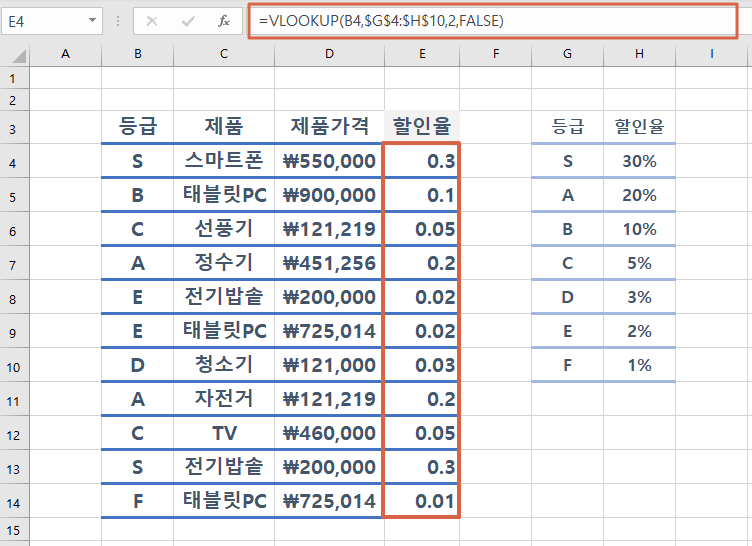The width and height of the screenshot is (752, 546).
Task: Select cell E5 showing 0.1
Action: (x=422, y=195)
